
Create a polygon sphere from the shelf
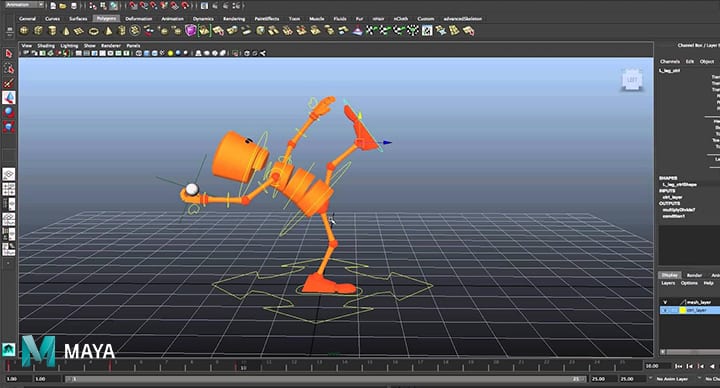[x=24, y=31]
